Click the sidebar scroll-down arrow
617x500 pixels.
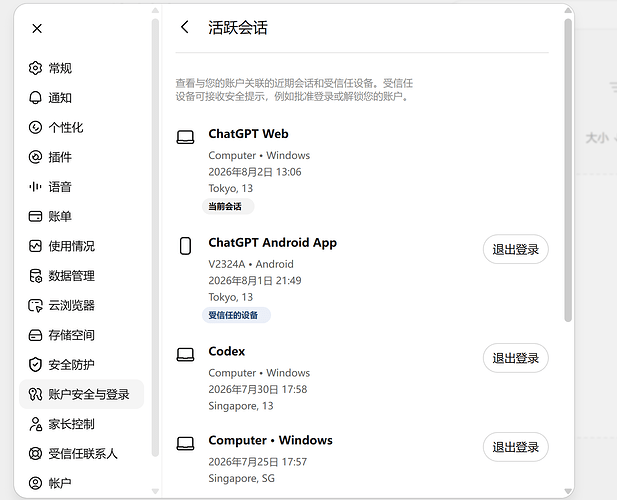[155, 491]
